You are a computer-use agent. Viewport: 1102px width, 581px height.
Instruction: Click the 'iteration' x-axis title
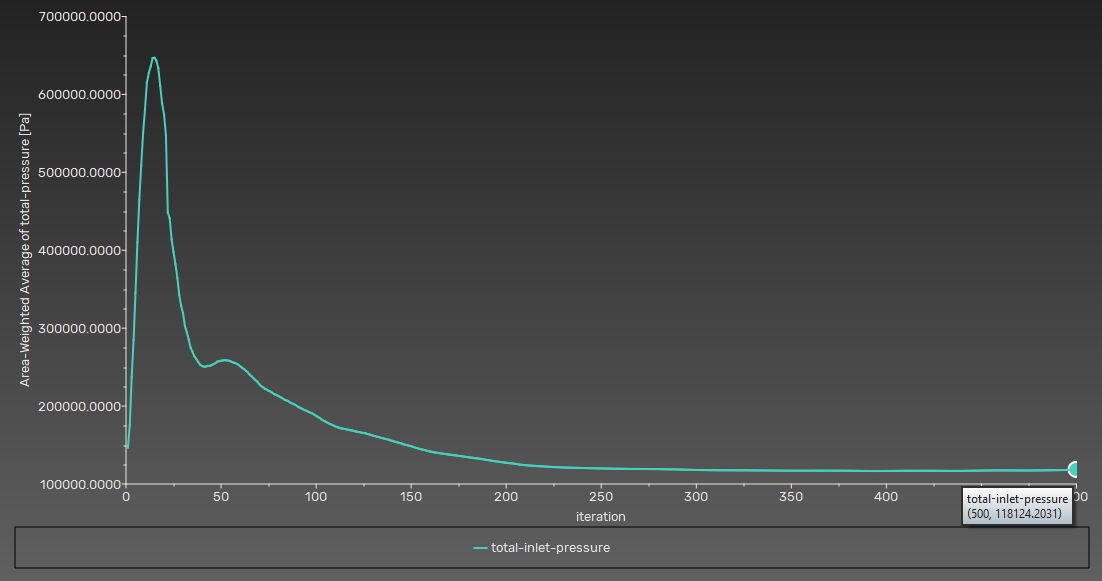point(600,516)
